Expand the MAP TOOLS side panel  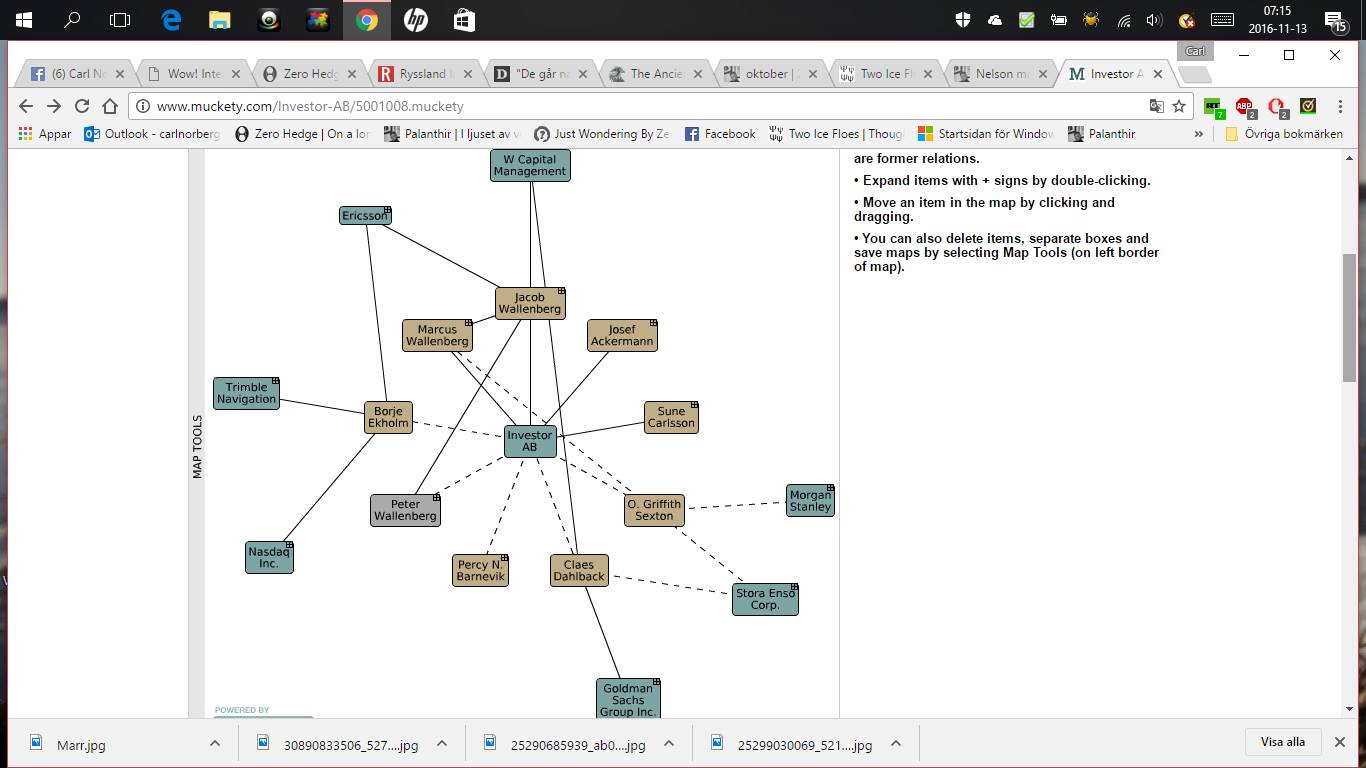tap(197, 446)
